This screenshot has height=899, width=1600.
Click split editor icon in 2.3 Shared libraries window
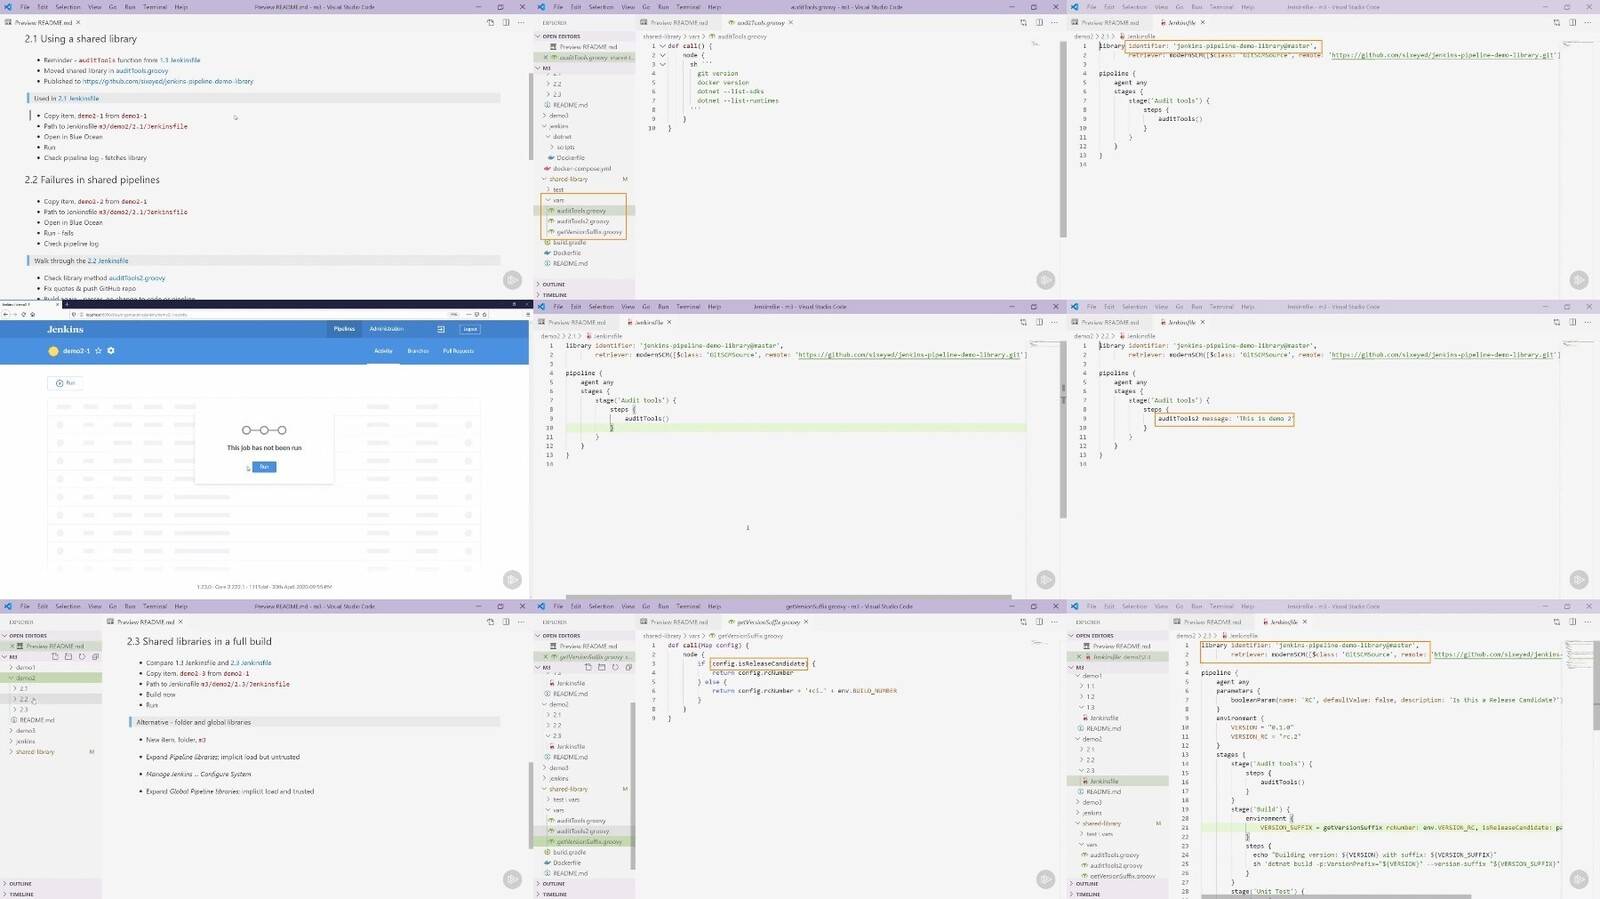(506, 622)
